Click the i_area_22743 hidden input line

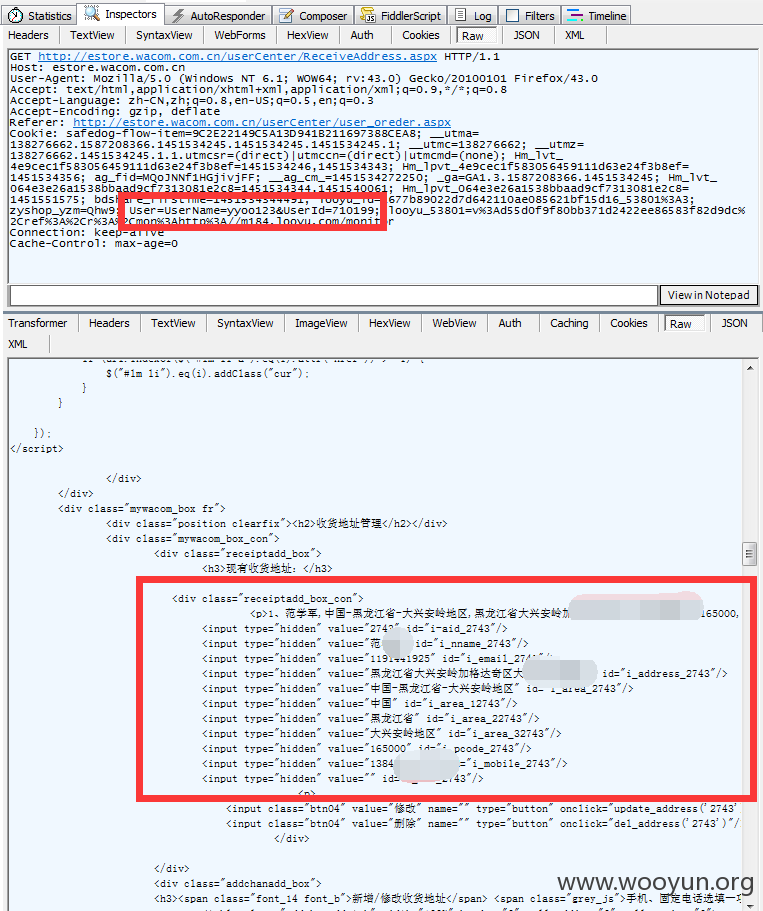(371, 719)
